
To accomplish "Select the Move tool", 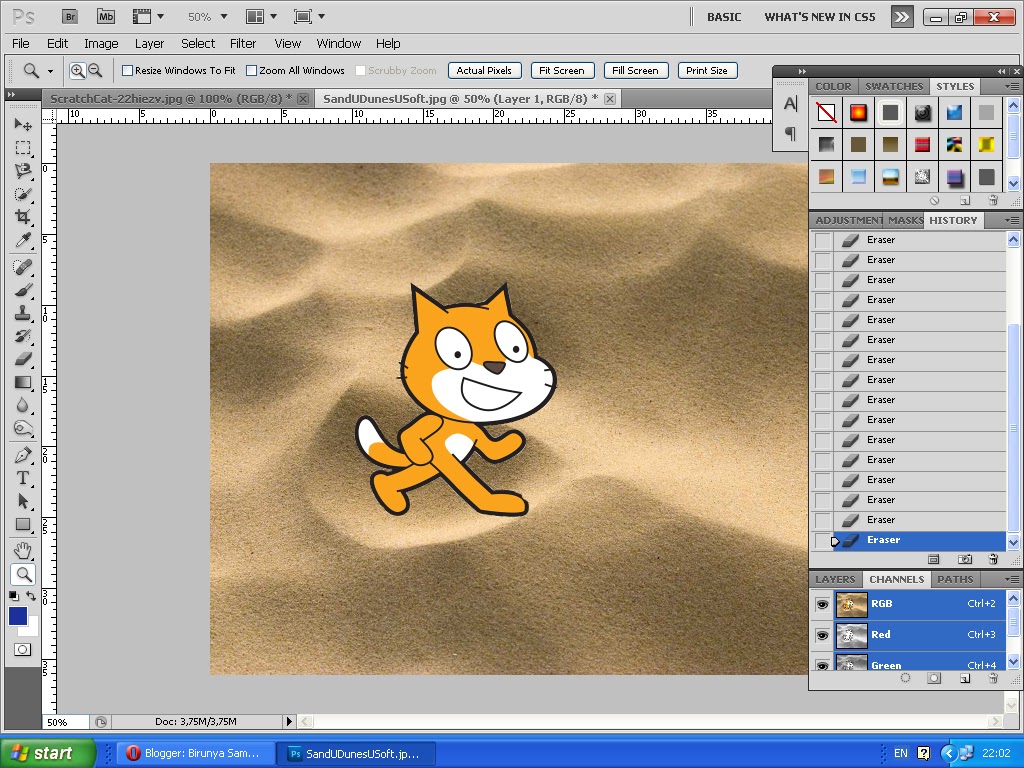I will pyautogui.click(x=23, y=124).
